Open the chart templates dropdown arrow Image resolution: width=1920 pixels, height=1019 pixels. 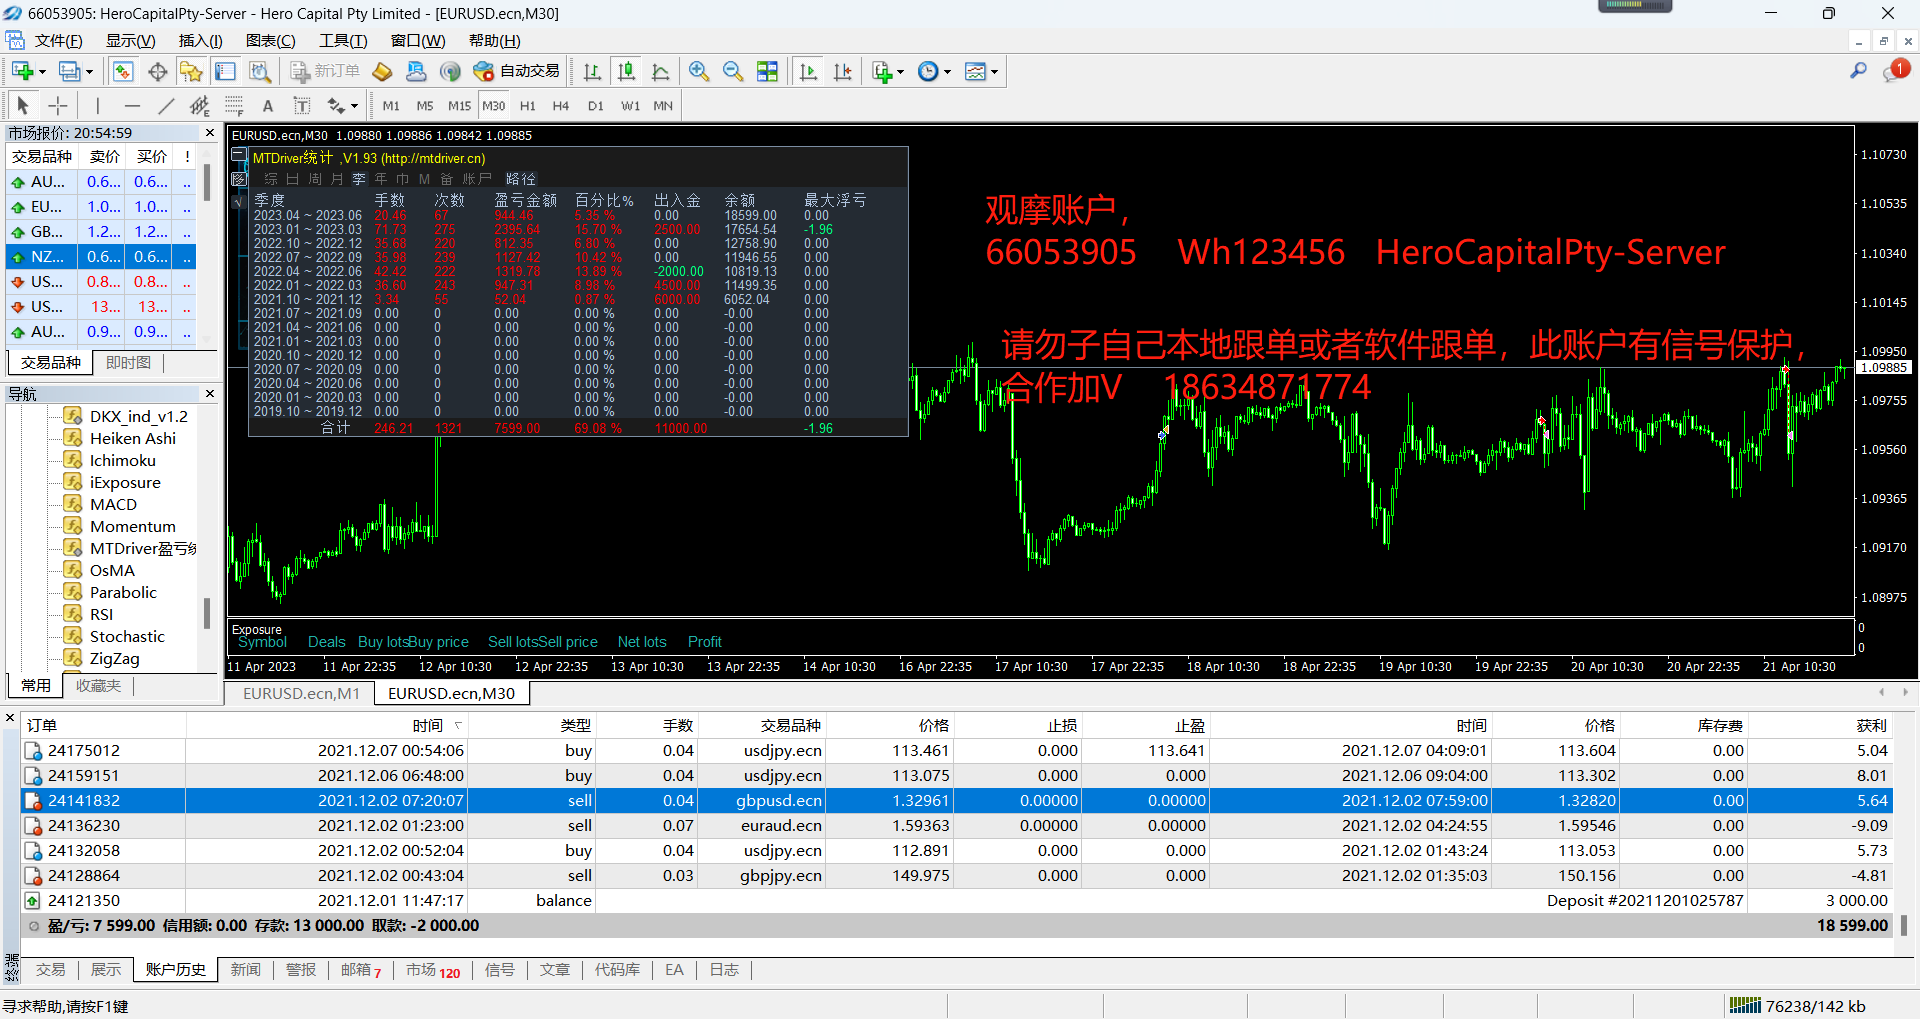pyautogui.click(x=994, y=72)
